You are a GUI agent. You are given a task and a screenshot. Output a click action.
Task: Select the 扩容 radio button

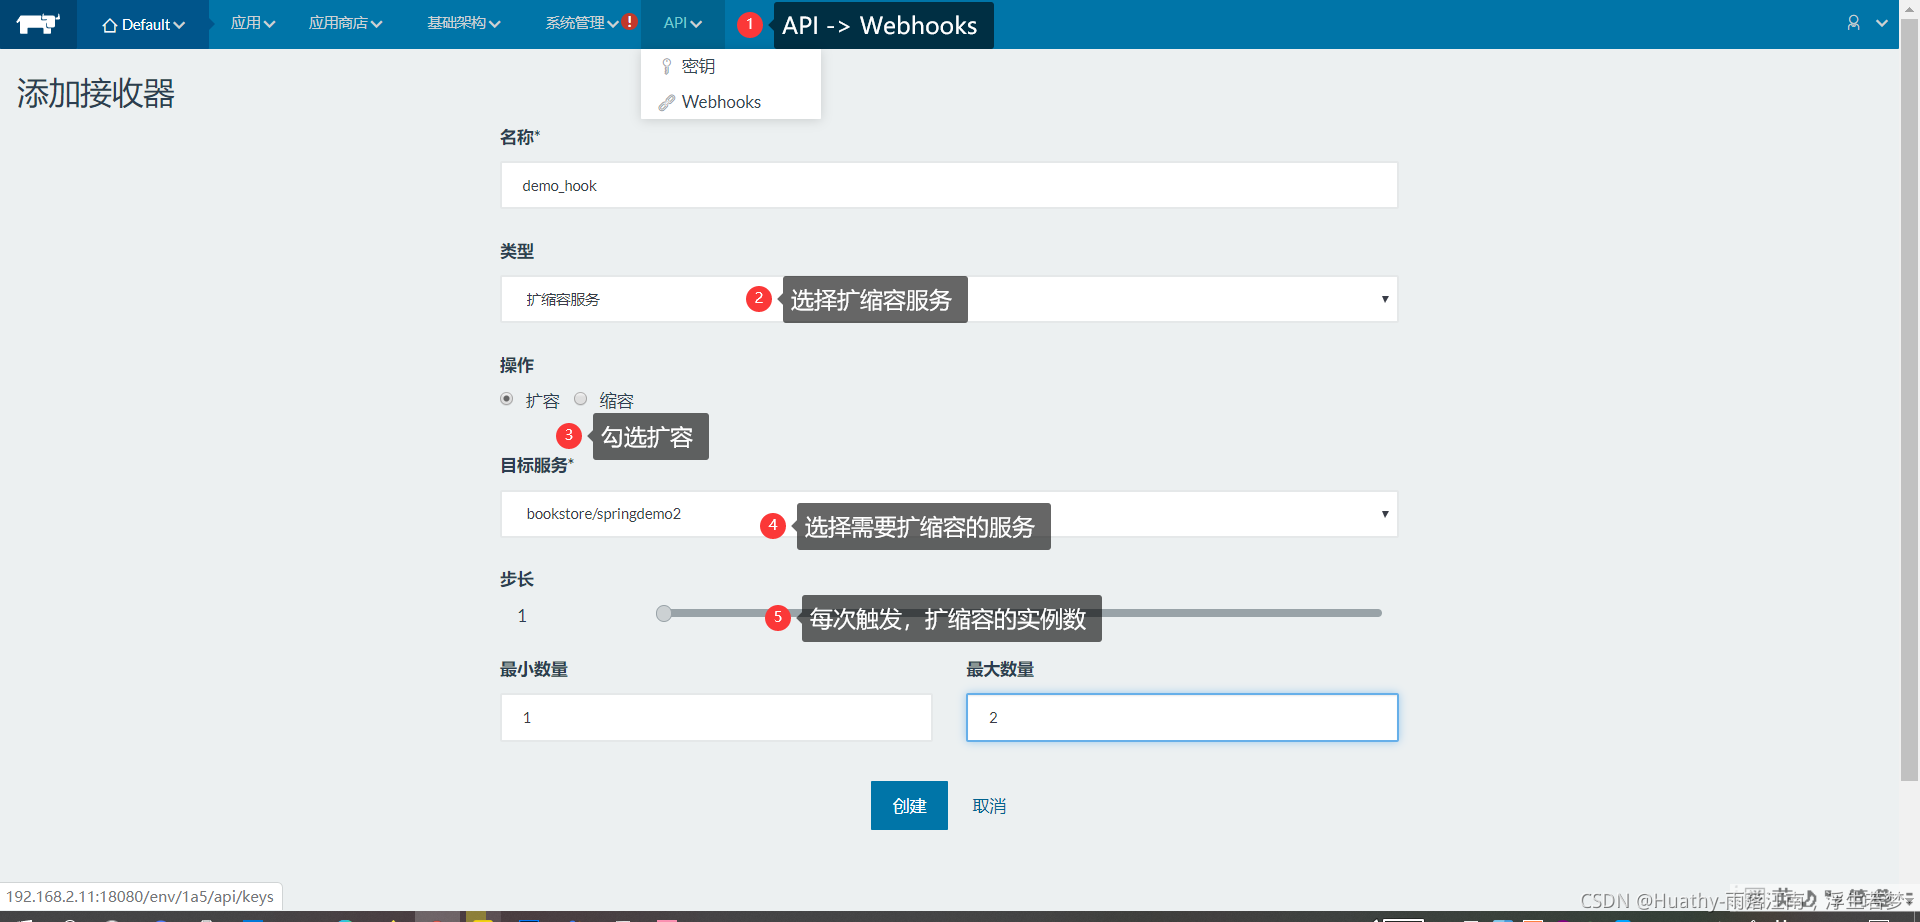point(507,399)
